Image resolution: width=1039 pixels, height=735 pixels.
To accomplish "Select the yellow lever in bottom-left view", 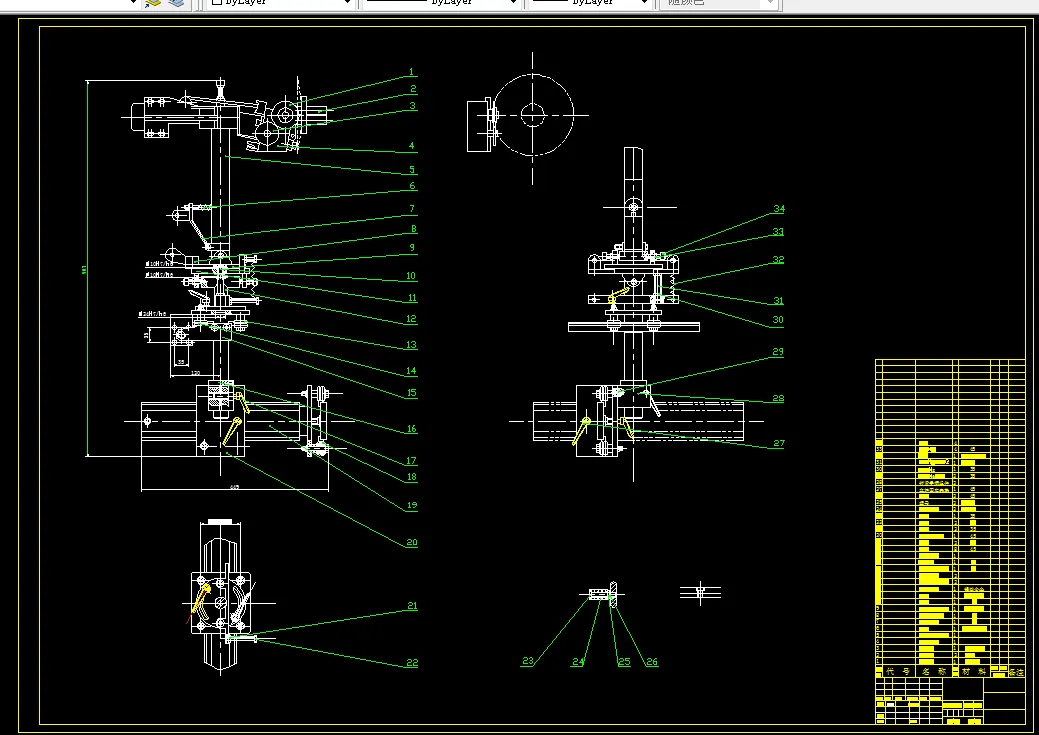I will (201, 598).
